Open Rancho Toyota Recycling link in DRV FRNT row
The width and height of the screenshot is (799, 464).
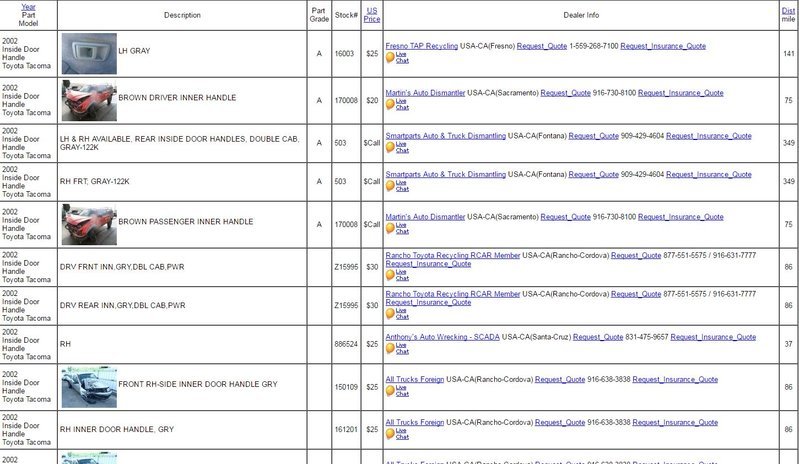pos(452,255)
